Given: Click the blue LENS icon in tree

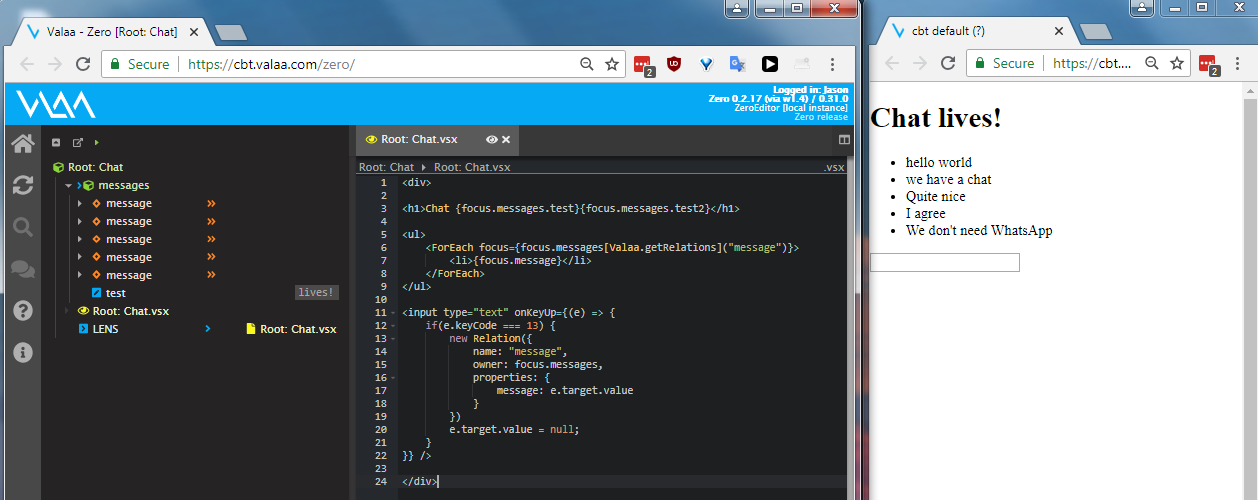Looking at the screenshot, I should (83, 329).
